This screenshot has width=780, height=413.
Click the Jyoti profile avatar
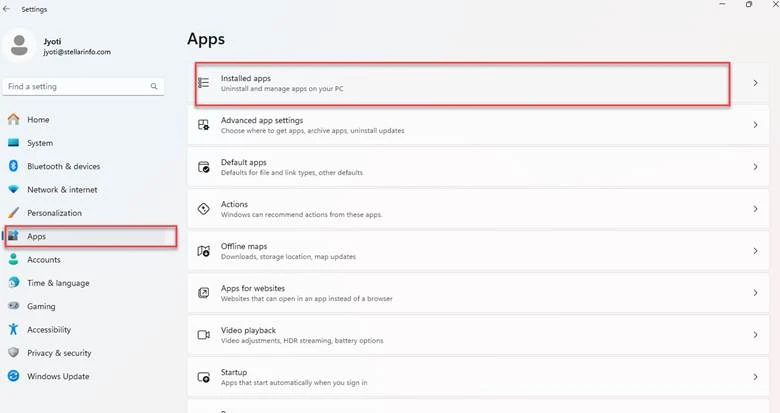20,45
